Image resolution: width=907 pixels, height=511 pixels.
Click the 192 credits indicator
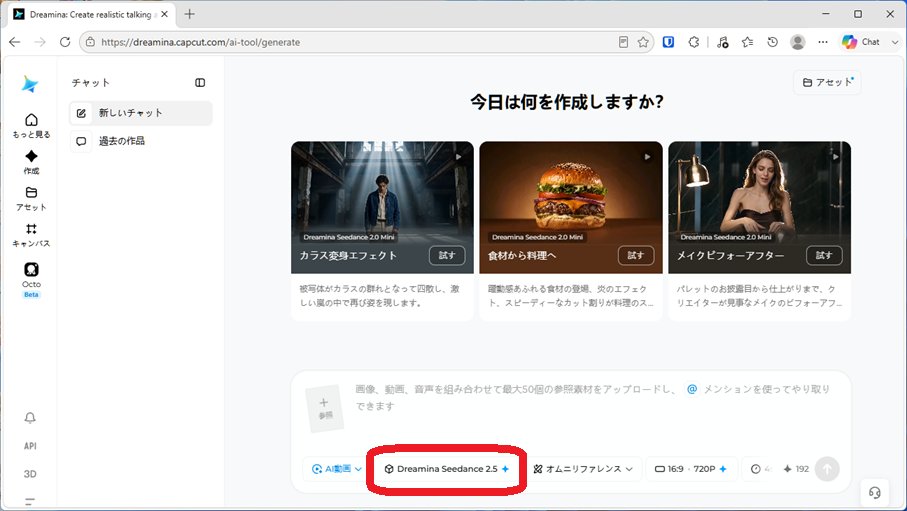796,469
